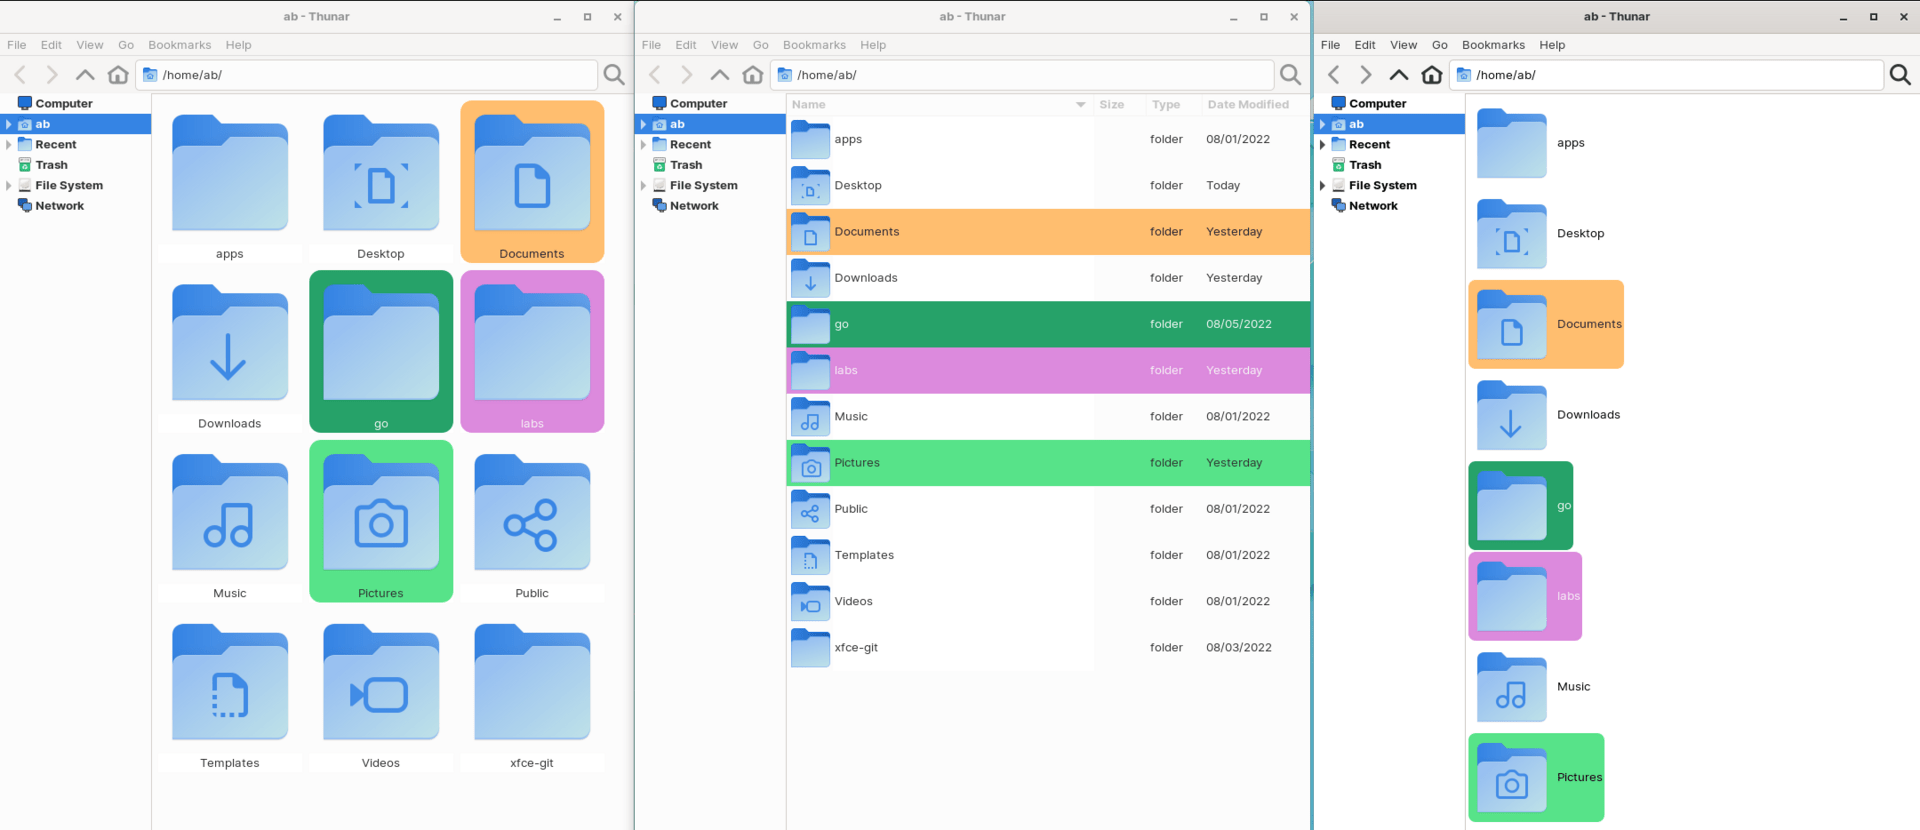Select the Desktop label in right window
Image resolution: width=1920 pixels, height=830 pixels.
tap(1580, 234)
